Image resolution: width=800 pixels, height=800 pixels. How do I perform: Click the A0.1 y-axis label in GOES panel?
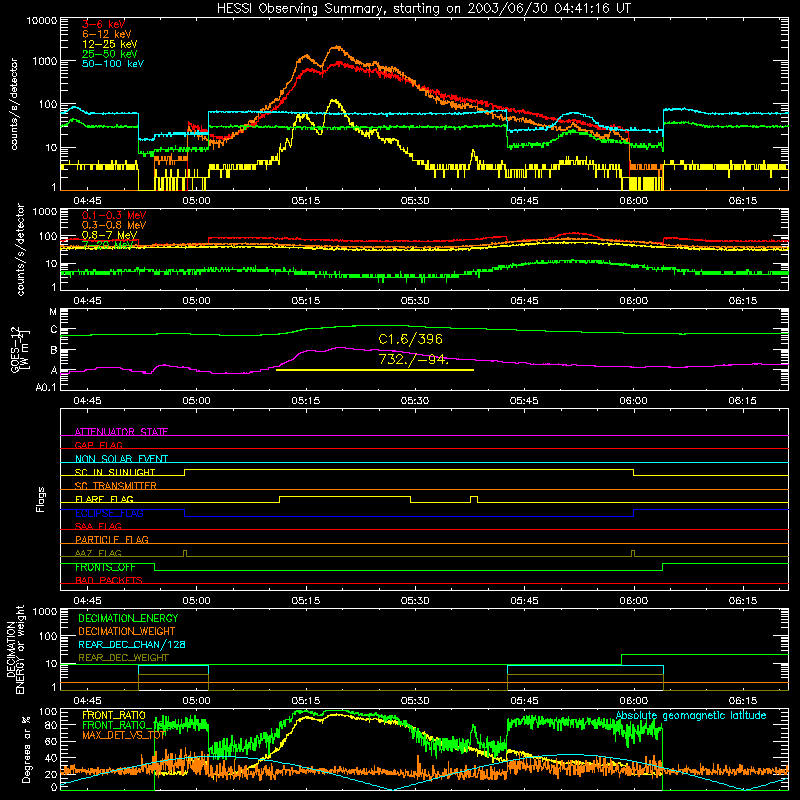pos(45,388)
